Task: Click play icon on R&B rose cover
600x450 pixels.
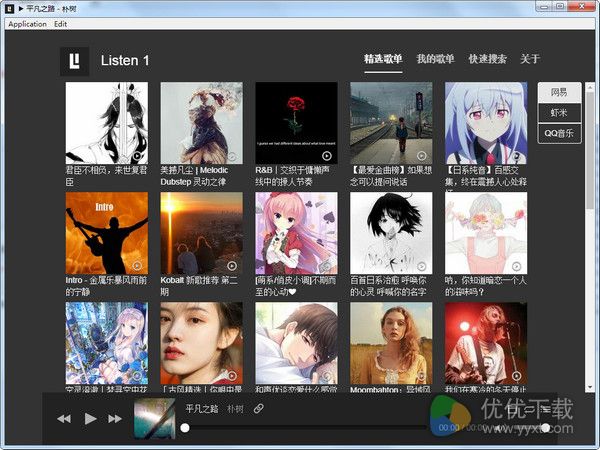Action: tap(326, 156)
